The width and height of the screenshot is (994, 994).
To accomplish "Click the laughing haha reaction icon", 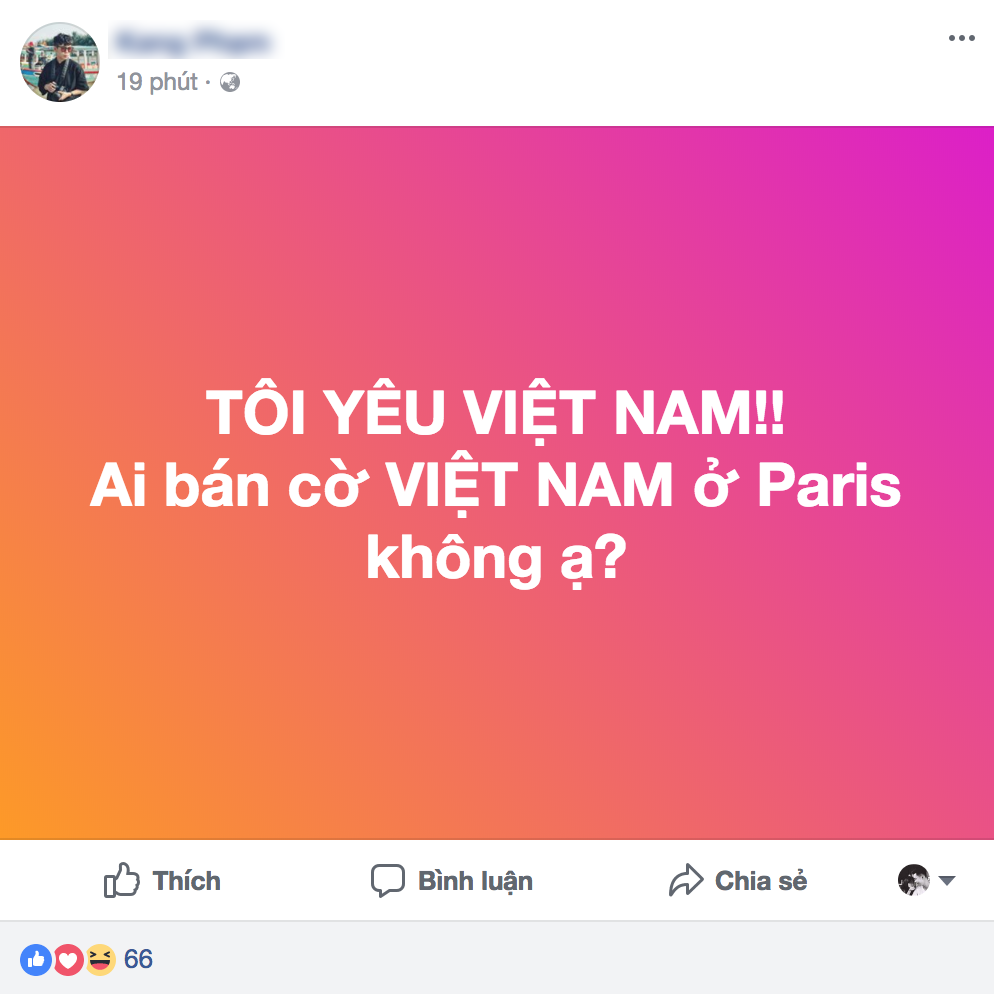I will click(100, 959).
